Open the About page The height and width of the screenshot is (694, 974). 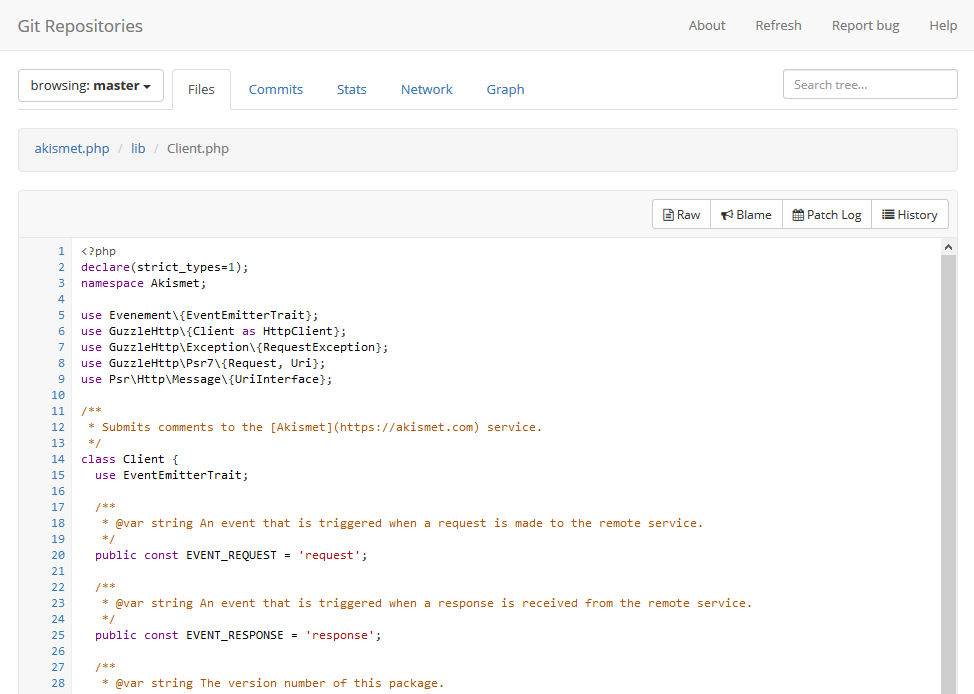pyautogui.click(x=706, y=25)
